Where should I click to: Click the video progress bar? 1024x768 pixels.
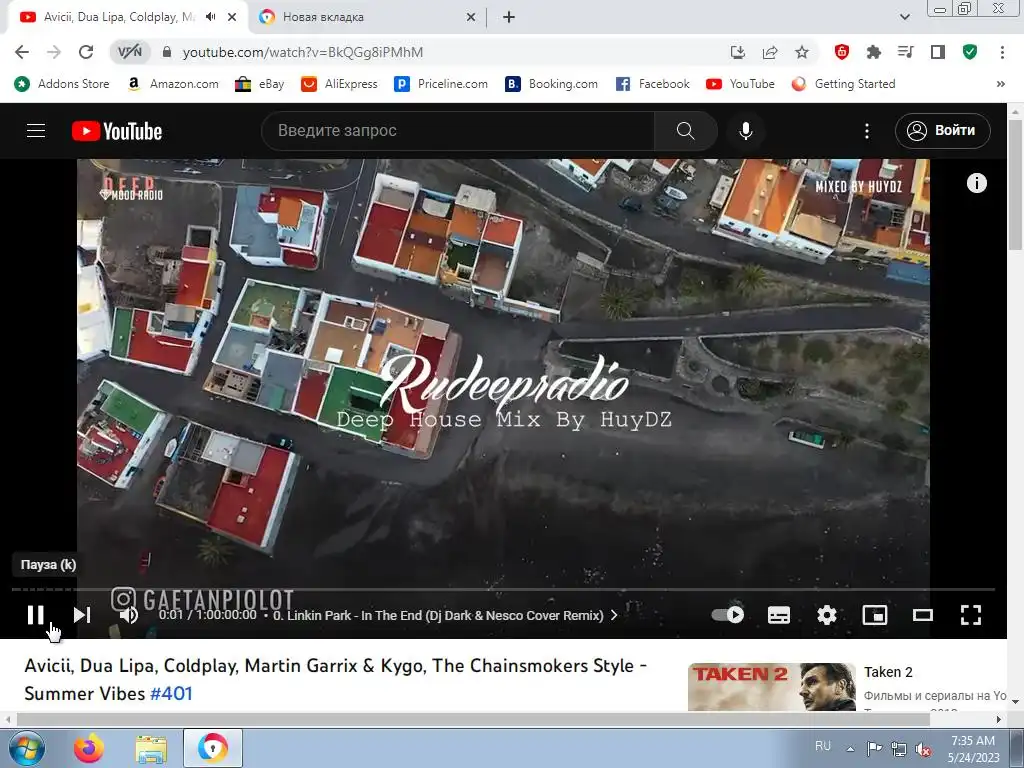coord(503,589)
